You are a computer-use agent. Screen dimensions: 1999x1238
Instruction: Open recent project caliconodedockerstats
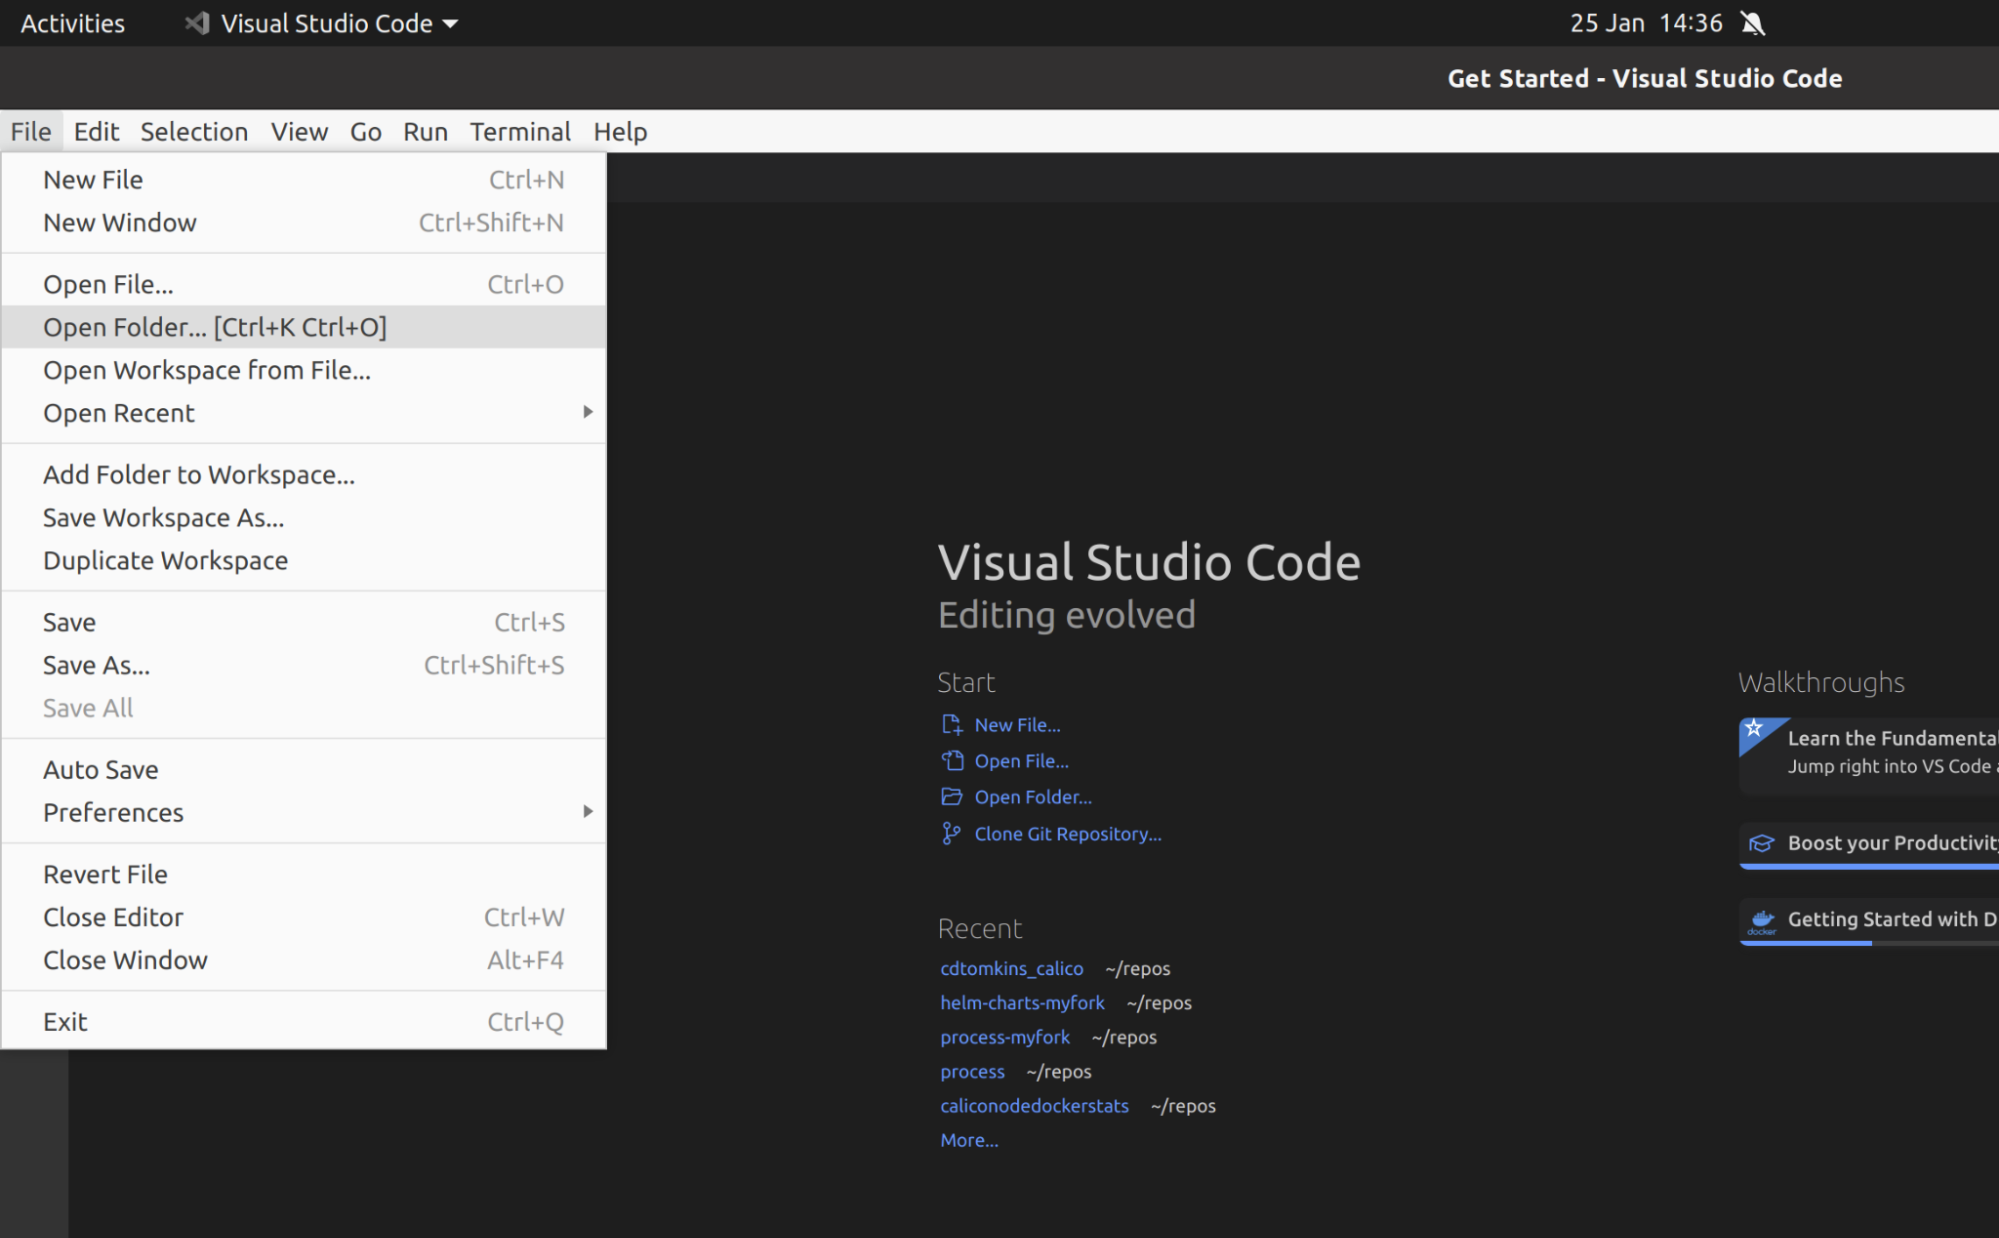[1034, 1106]
